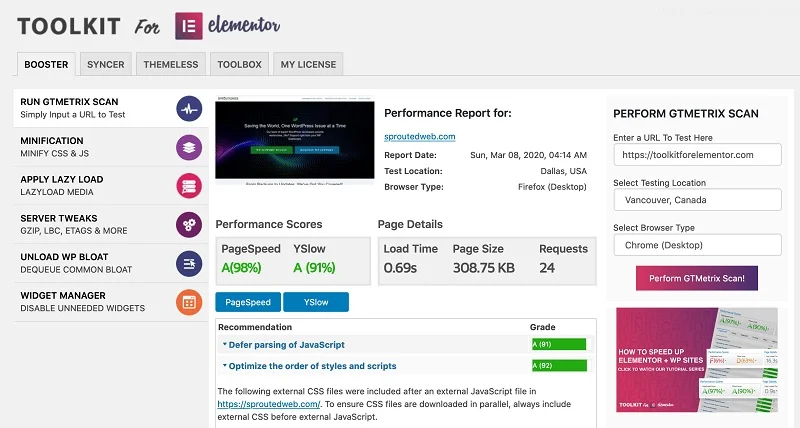Open the Themeless tab
This screenshot has height=428, width=800.
point(170,64)
